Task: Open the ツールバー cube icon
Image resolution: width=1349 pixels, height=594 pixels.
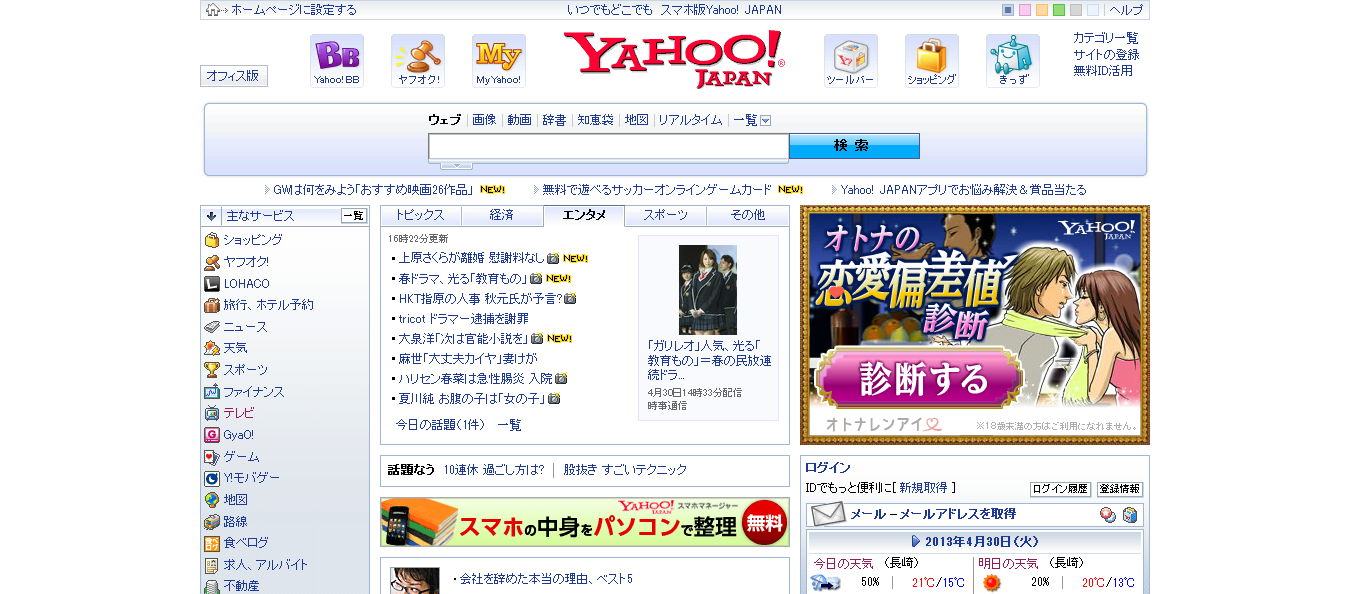Action: 851,60
